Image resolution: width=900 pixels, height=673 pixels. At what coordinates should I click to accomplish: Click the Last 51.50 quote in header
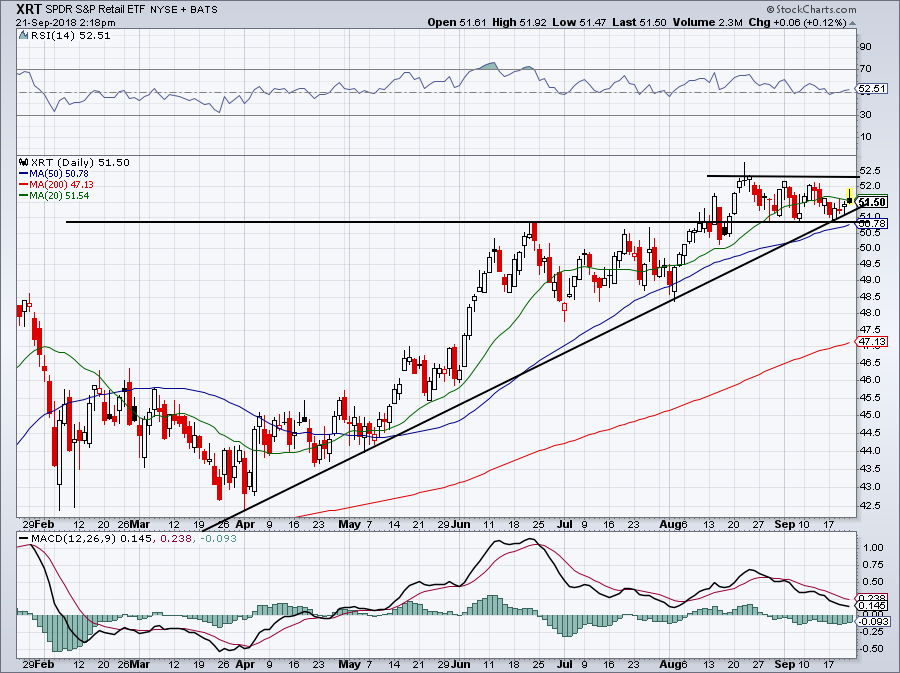pos(639,22)
